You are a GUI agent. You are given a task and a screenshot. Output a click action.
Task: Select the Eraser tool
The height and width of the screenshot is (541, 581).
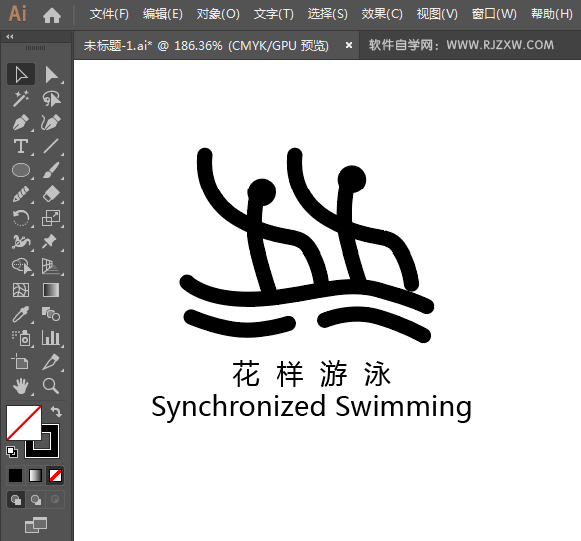click(x=51, y=194)
